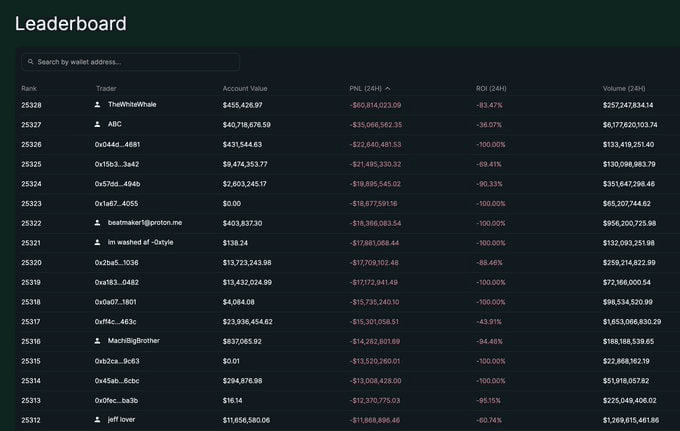Sort by the Volume (24H) column header
The width and height of the screenshot is (680, 431).
[x=624, y=88]
